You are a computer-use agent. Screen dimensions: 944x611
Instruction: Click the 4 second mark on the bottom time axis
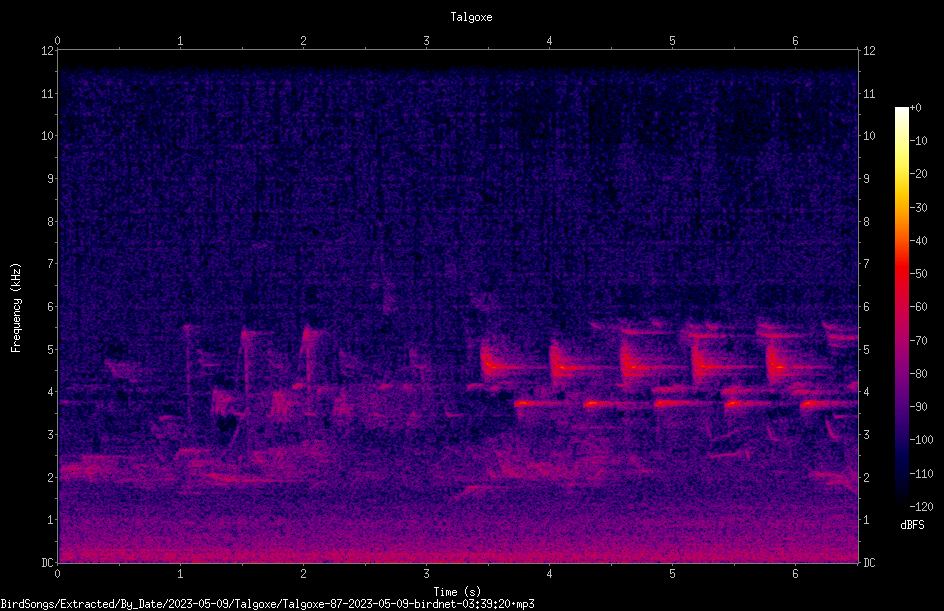pos(549,574)
